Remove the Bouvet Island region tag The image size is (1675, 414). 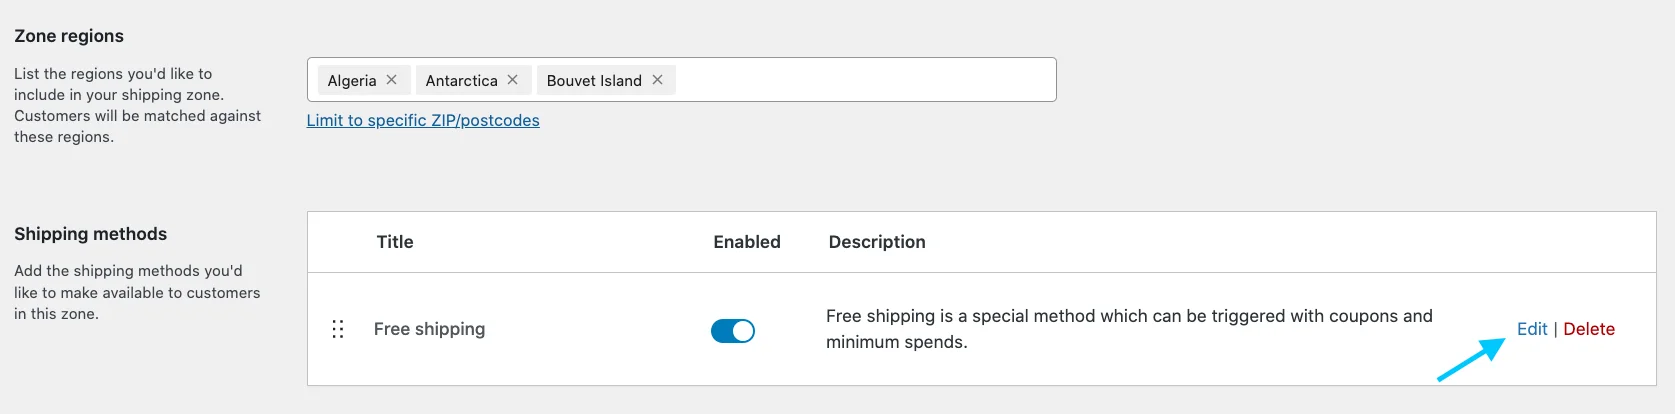(x=657, y=80)
